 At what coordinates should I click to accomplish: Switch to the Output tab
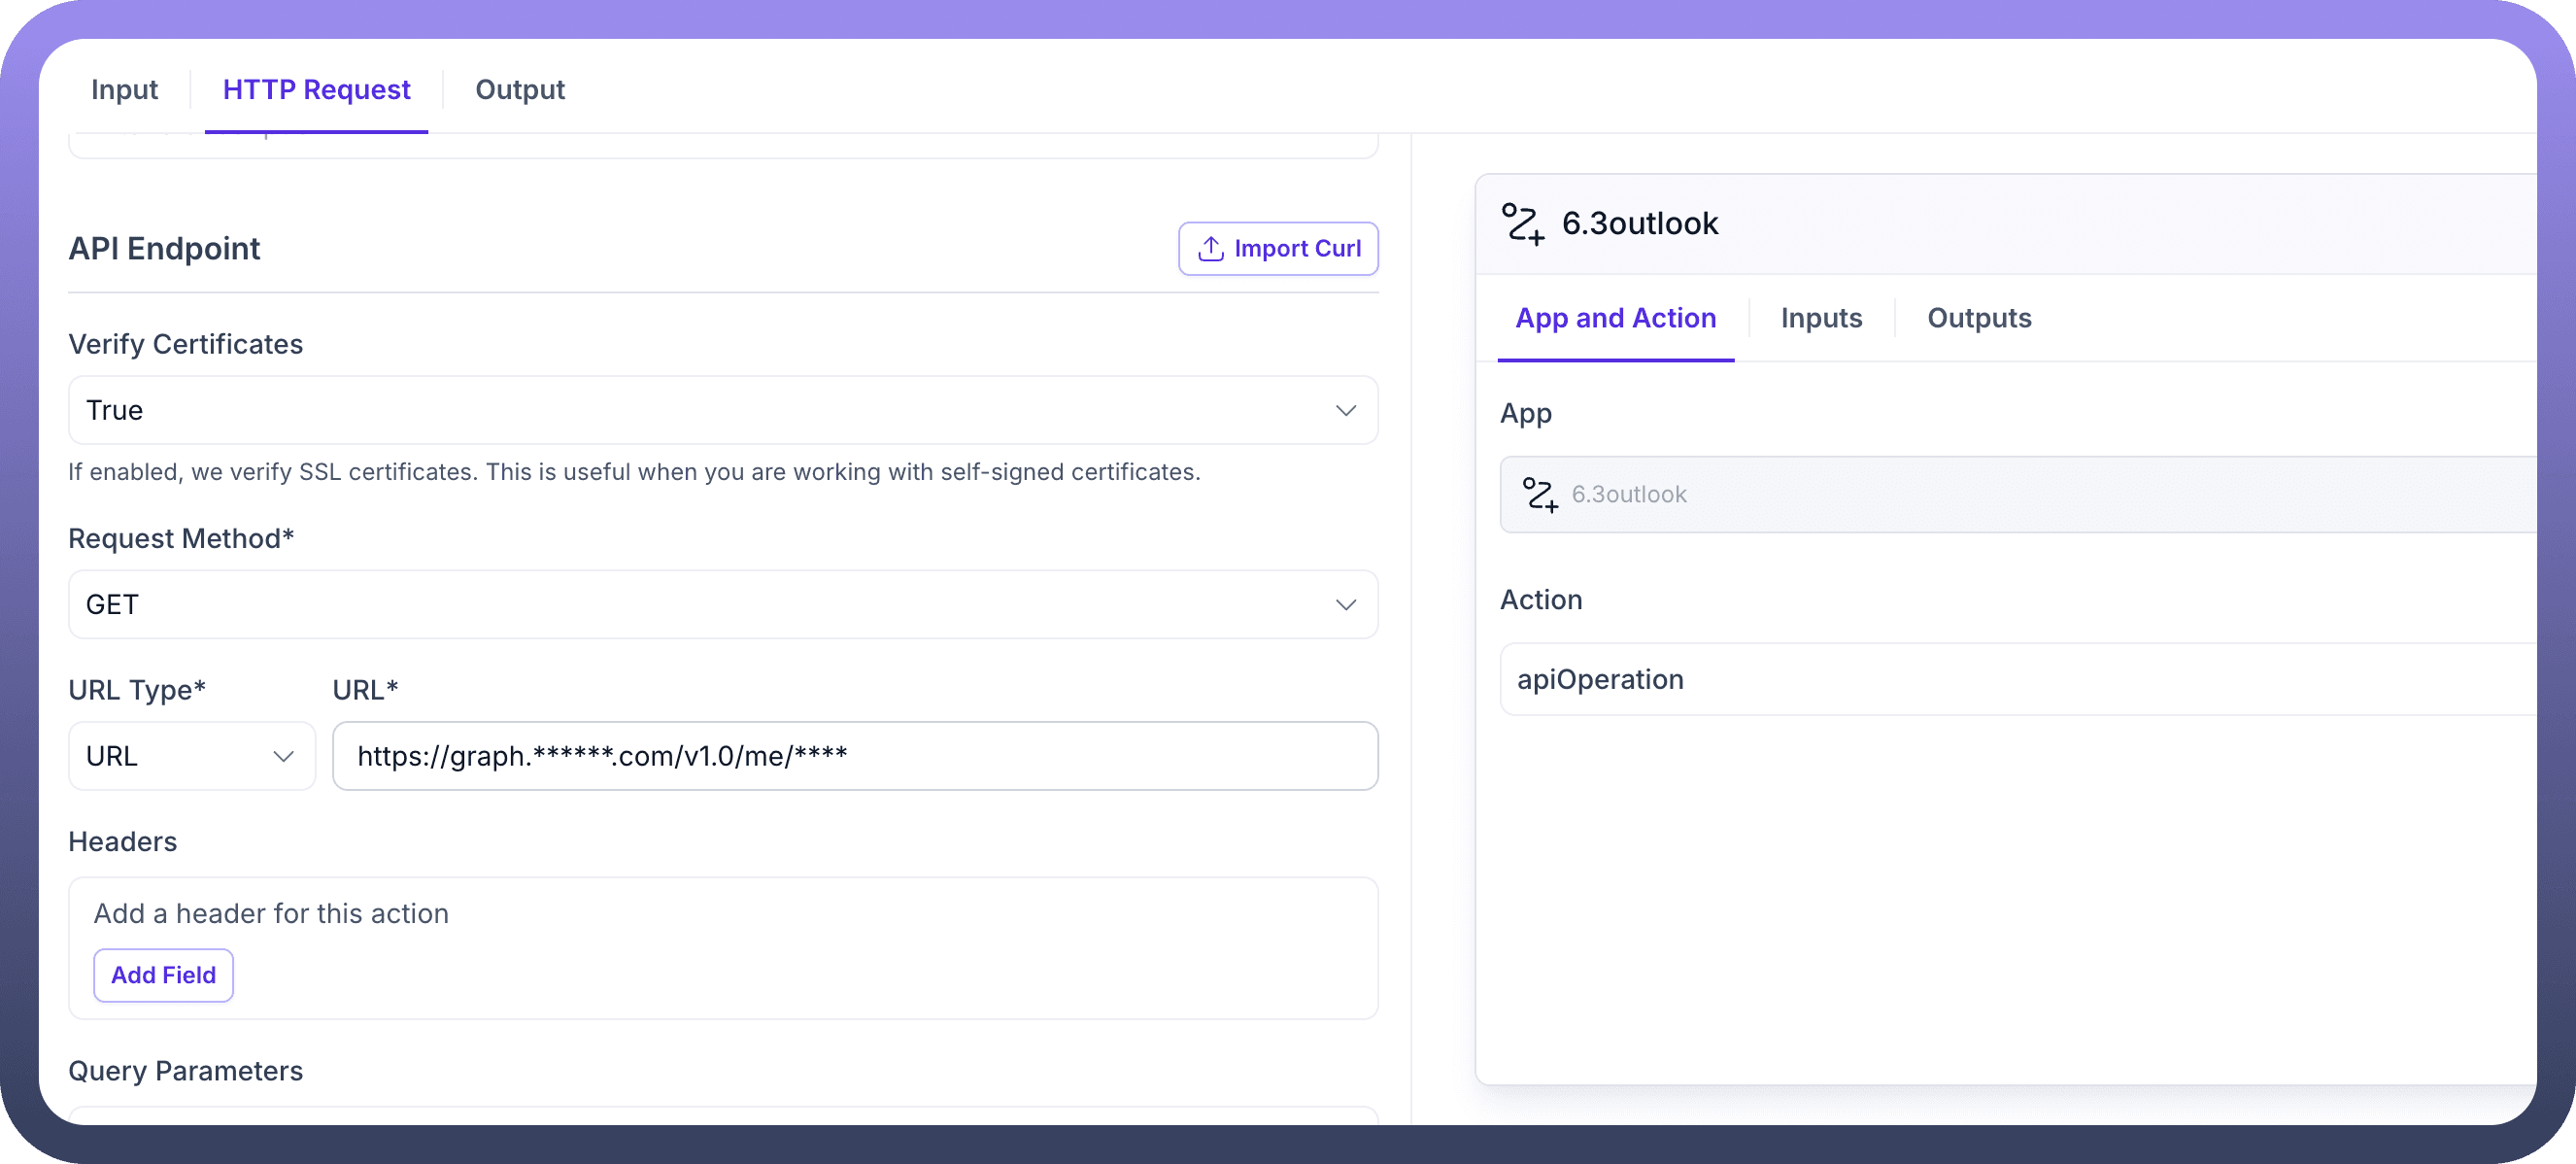[x=519, y=90]
